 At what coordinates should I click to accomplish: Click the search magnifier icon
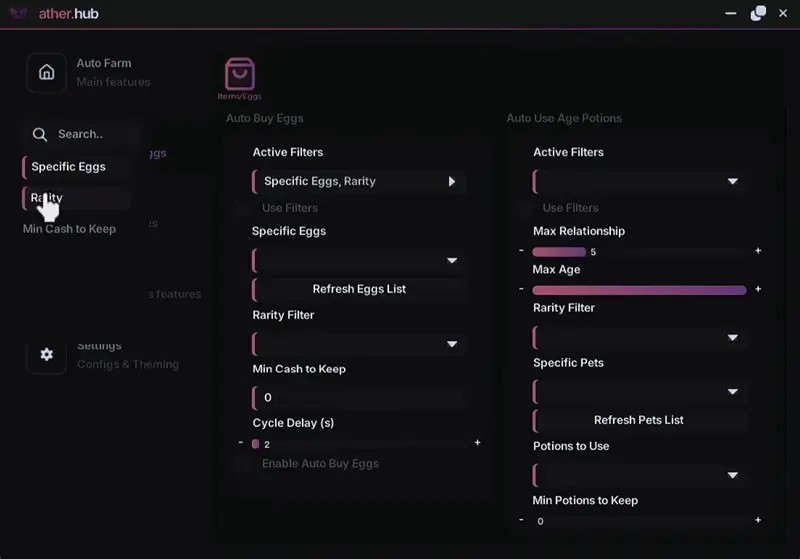click(x=40, y=135)
